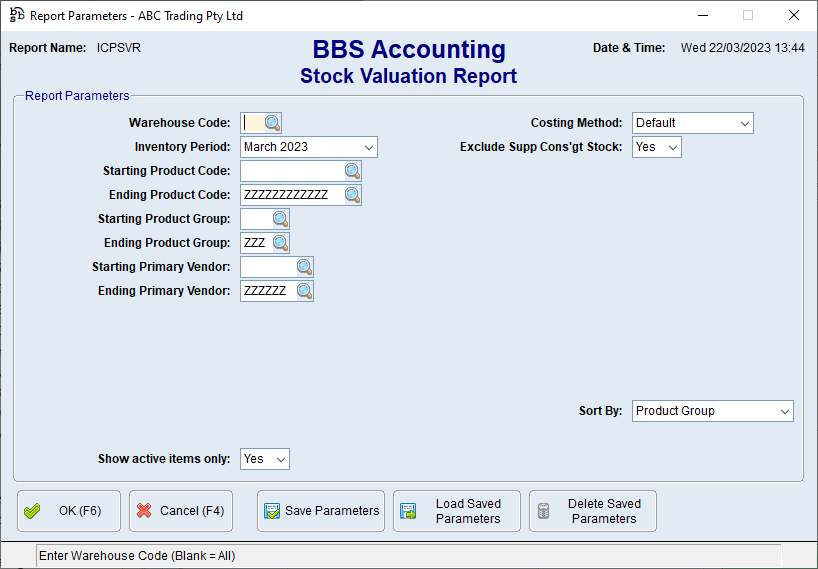
Task: Click the Ending Product Group lookup icon
Action: pyautogui.click(x=280, y=243)
